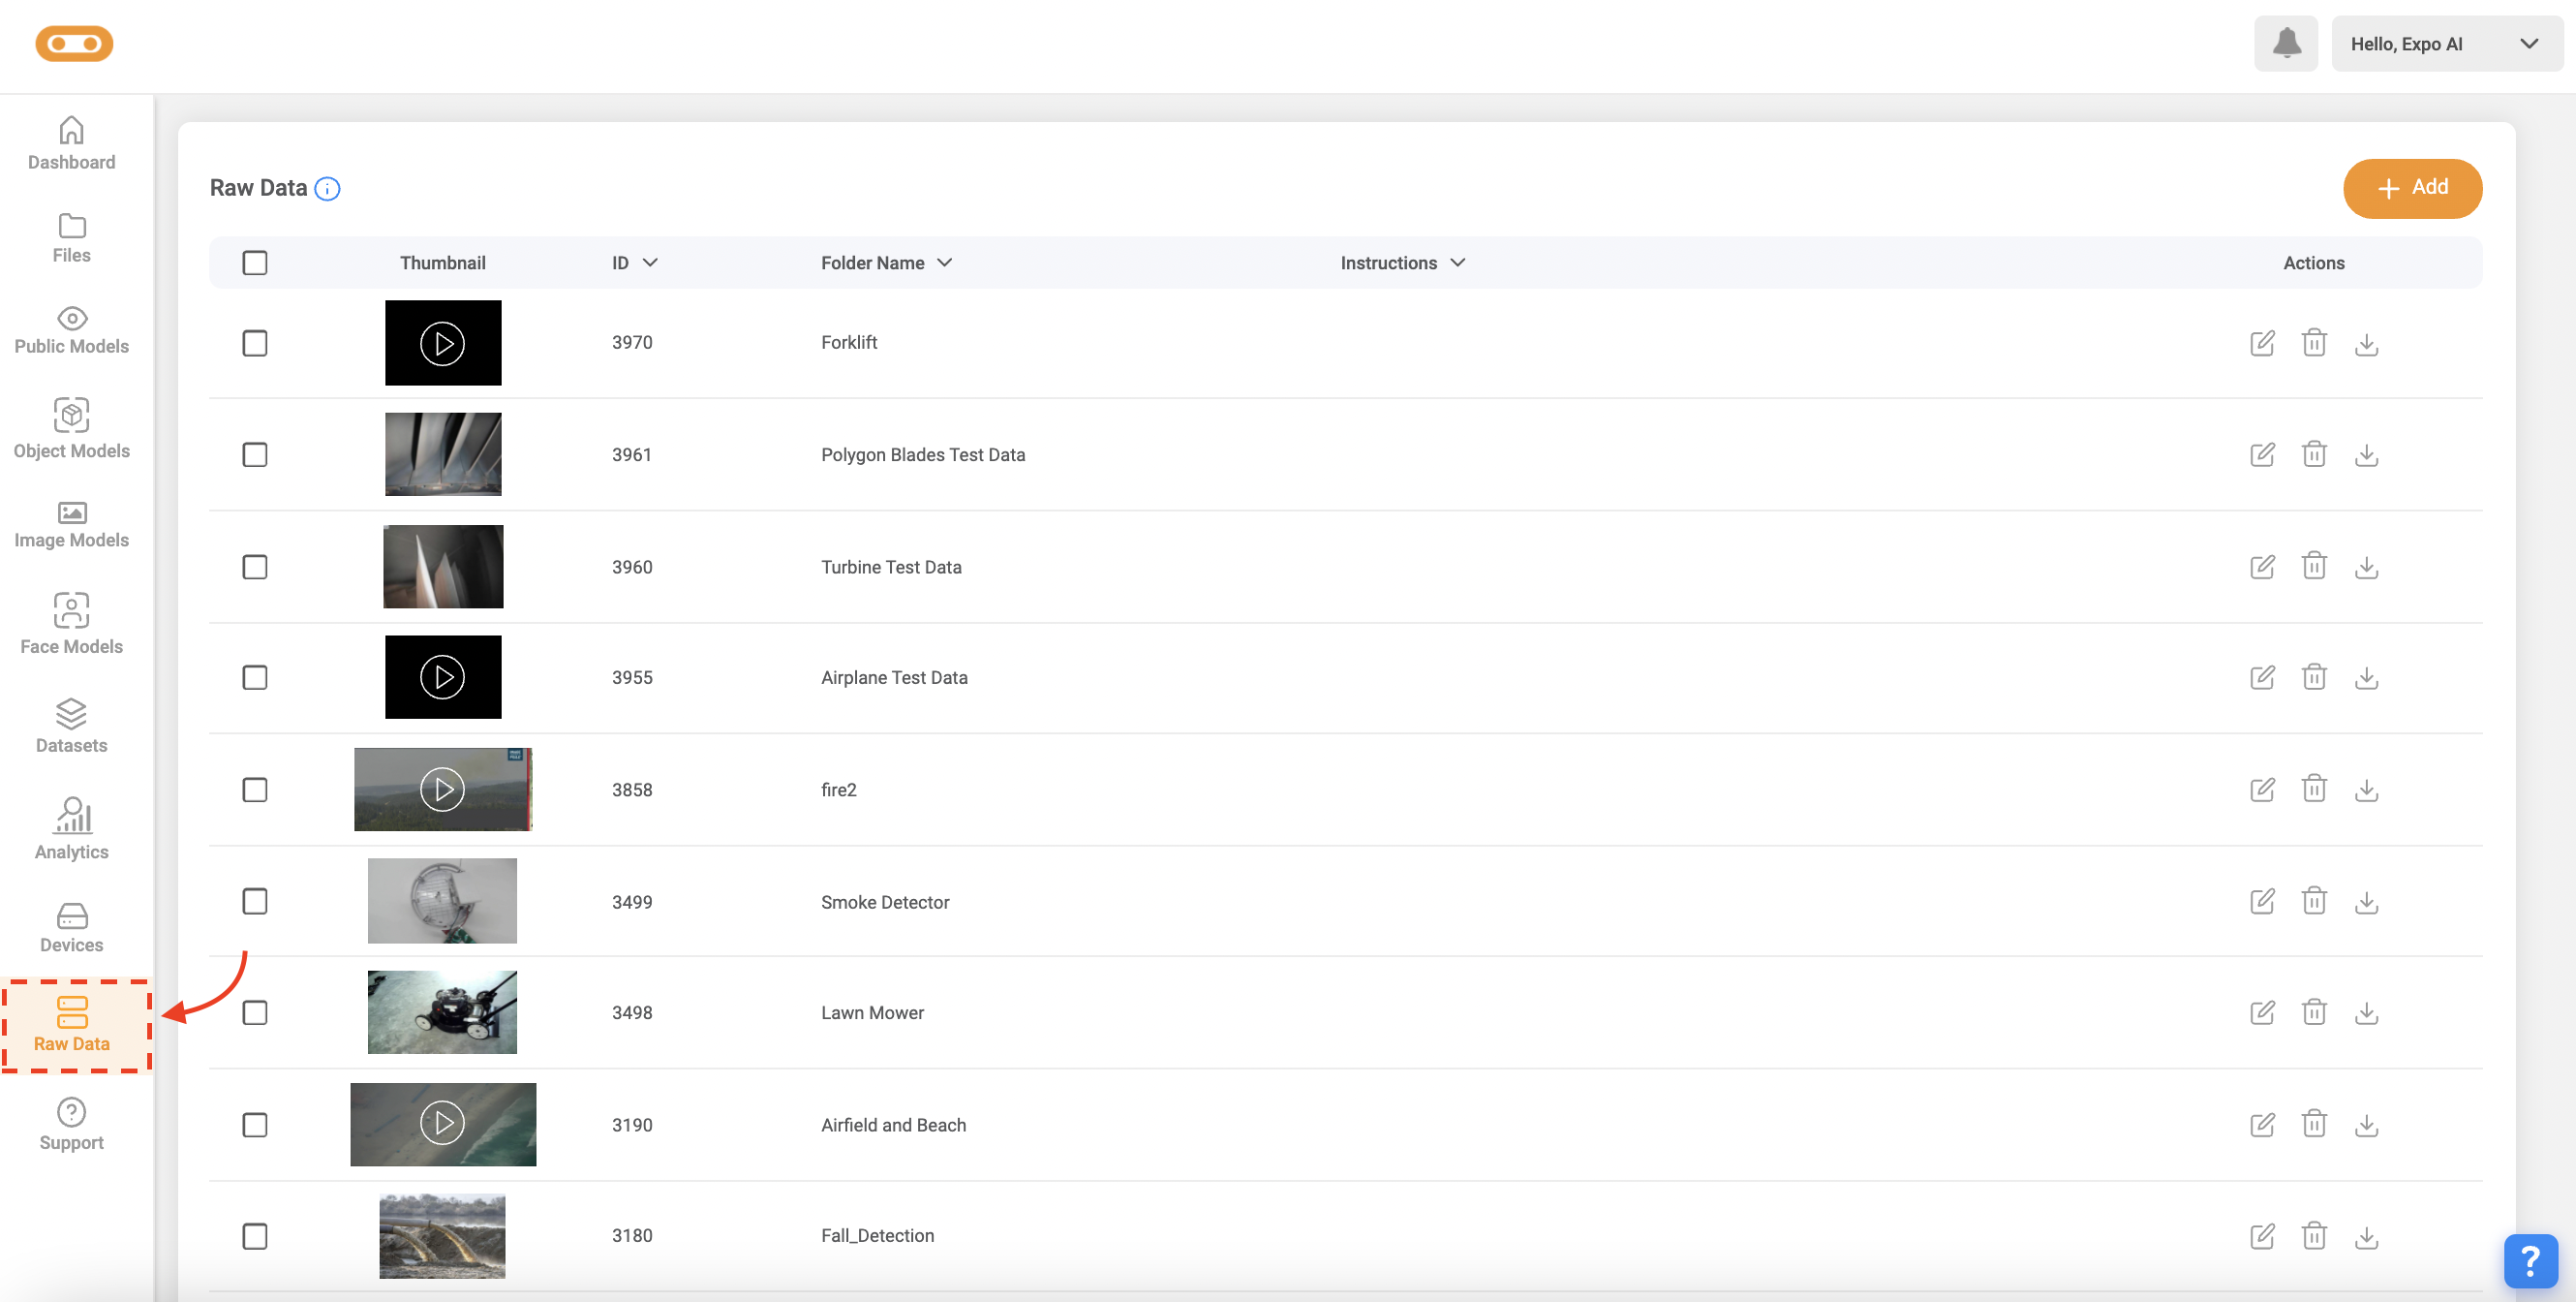This screenshot has width=2576, height=1302.
Task: Edit the Forklift folder entry
Action: pos(2261,343)
